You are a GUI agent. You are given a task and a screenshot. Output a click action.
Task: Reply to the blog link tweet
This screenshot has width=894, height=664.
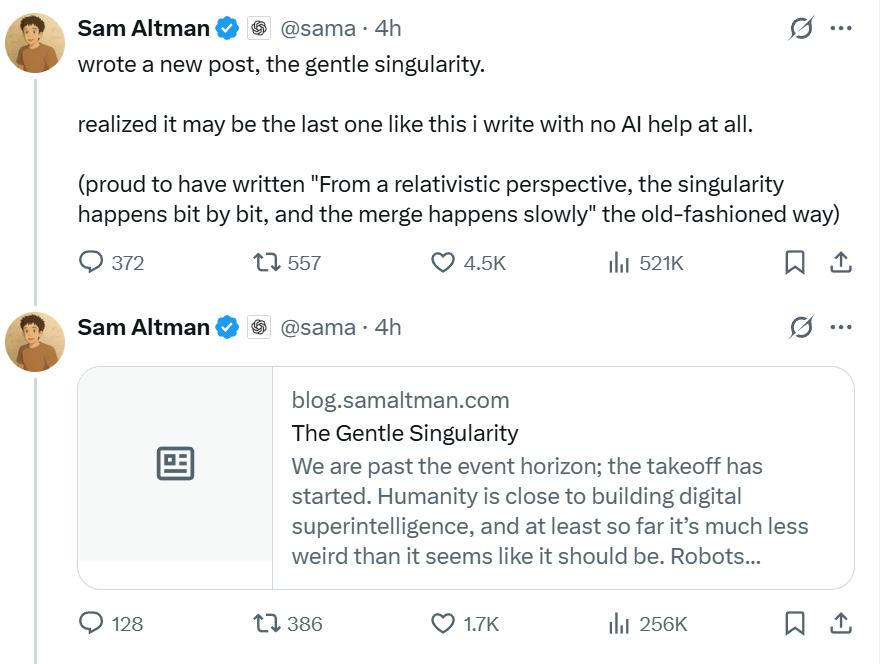click(x=92, y=623)
